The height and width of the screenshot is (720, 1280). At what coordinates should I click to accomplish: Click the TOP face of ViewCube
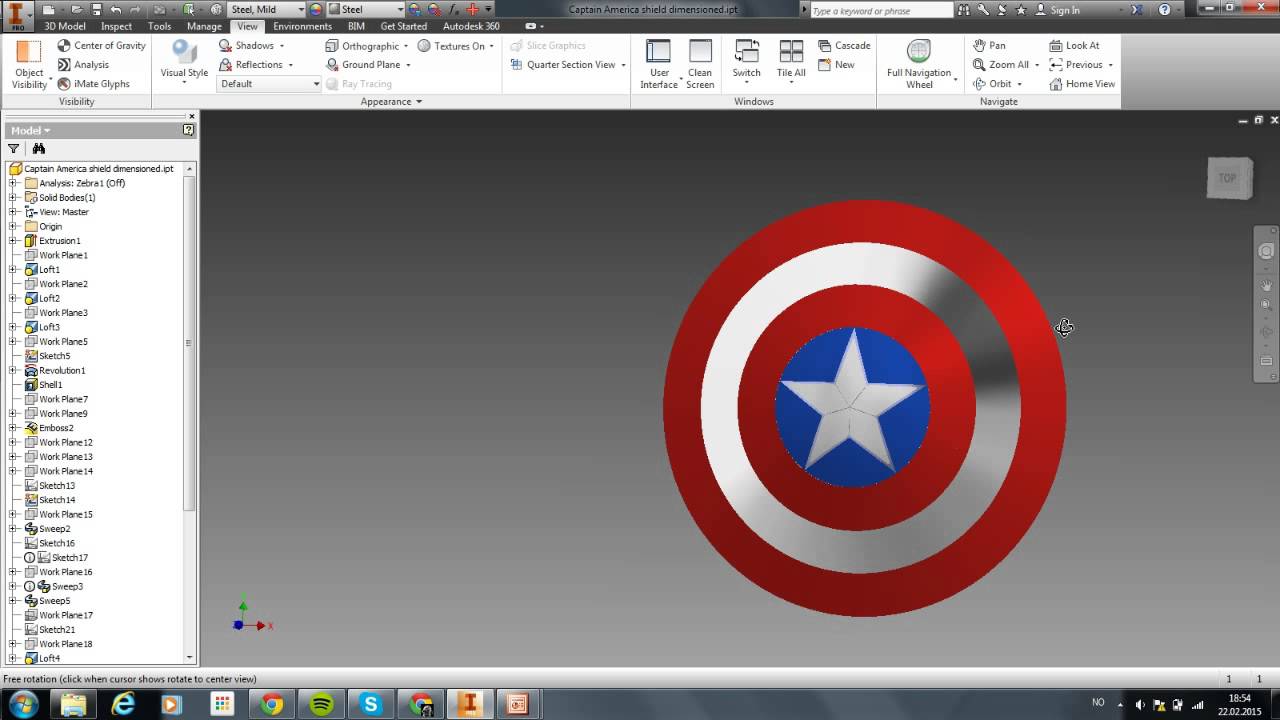click(x=1228, y=179)
